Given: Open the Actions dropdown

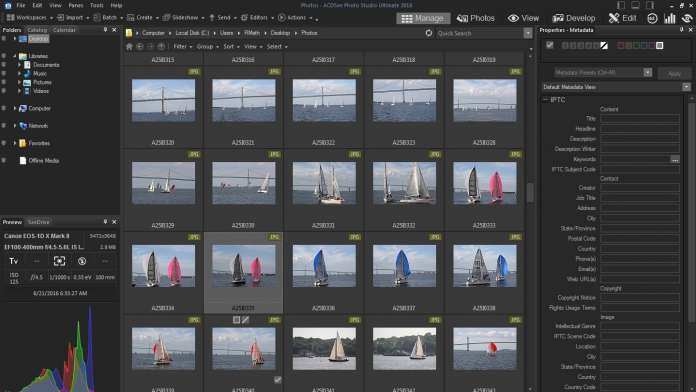Looking at the screenshot, I should [295, 18].
